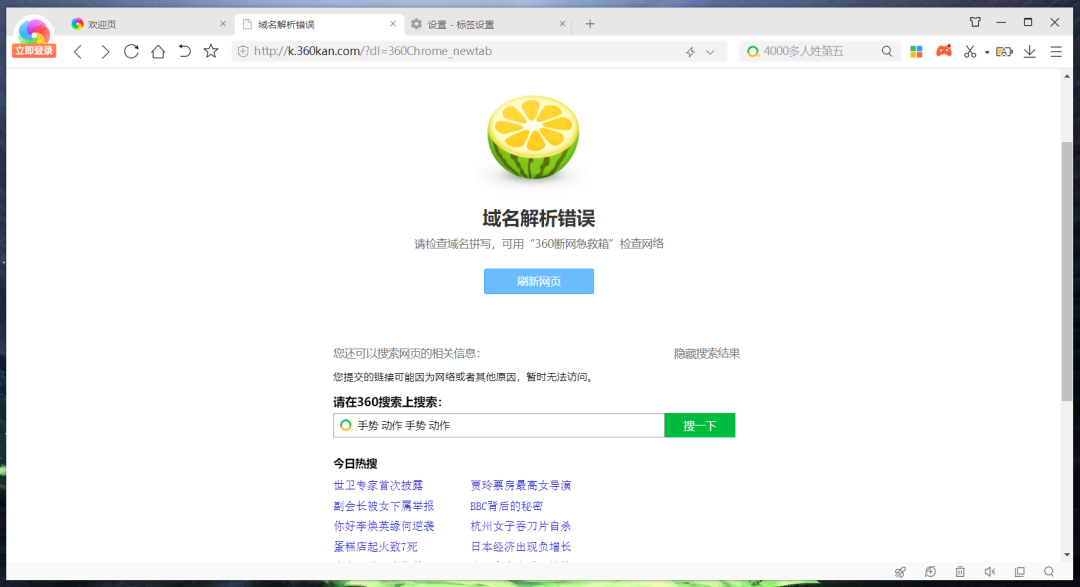1080x587 pixels.
Task: Open the home page icon
Action: [158, 51]
